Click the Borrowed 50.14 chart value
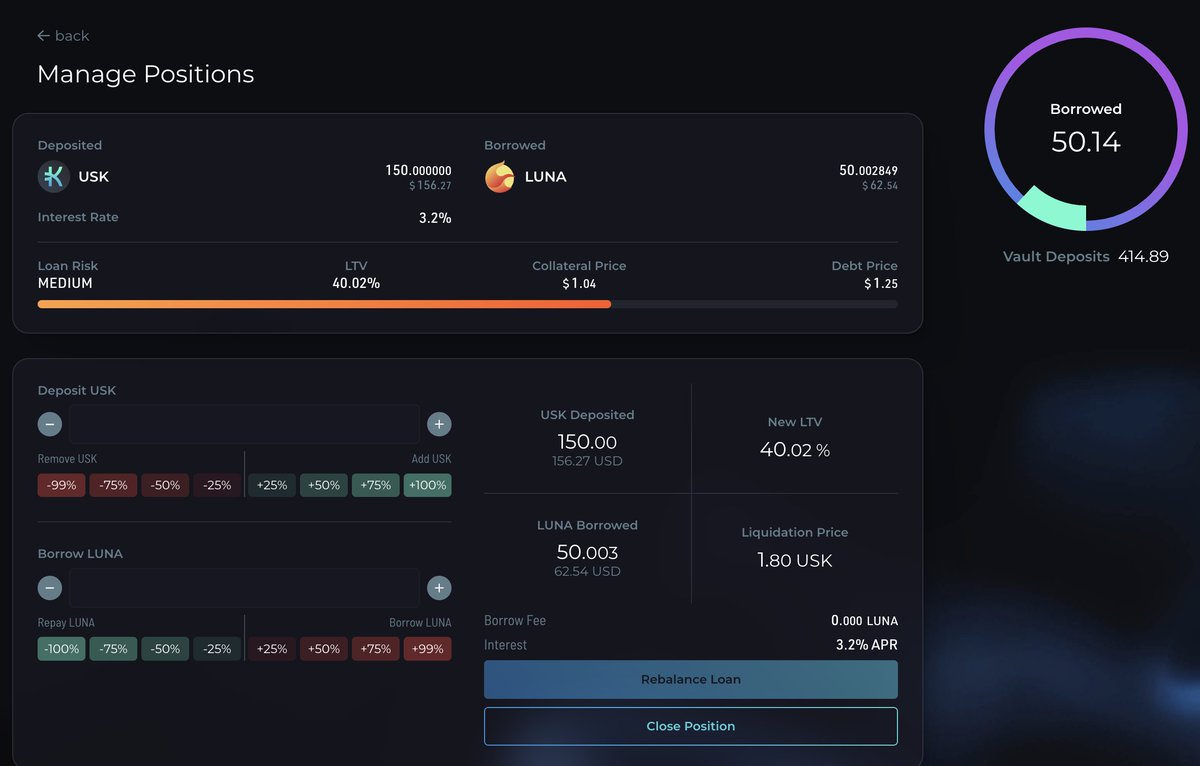The height and width of the screenshot is (766, 1200). coord(1086,142)
